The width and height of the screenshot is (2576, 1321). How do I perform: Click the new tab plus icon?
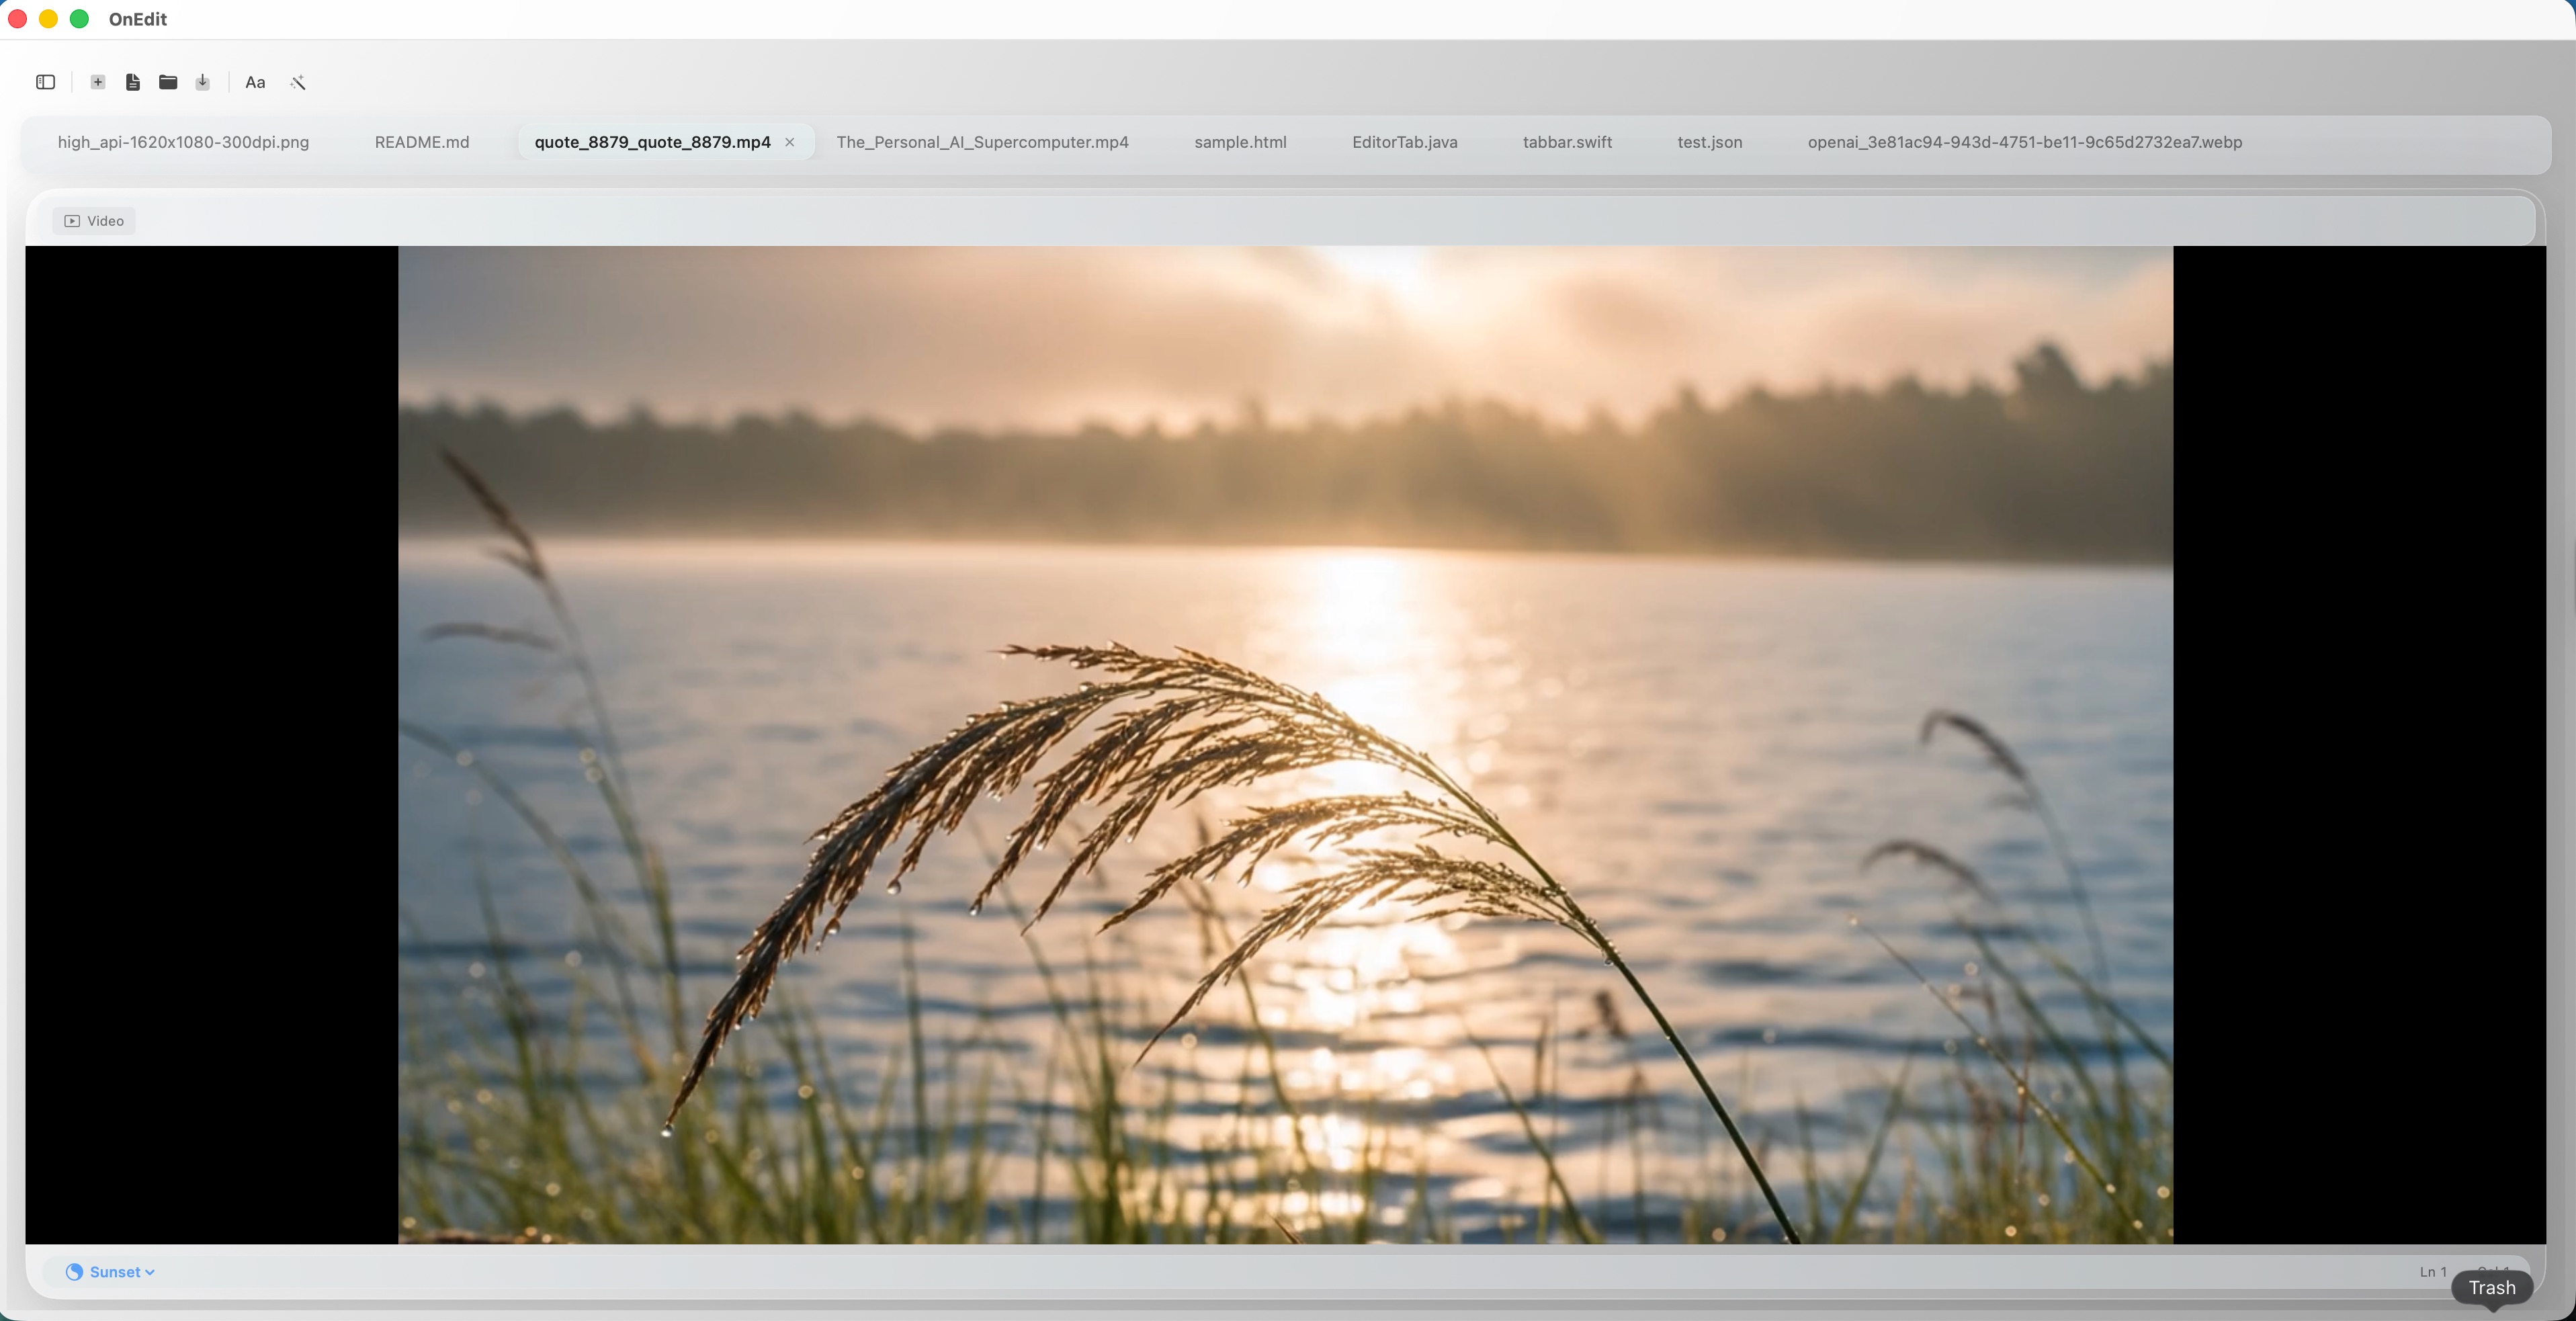click(98, 82)
